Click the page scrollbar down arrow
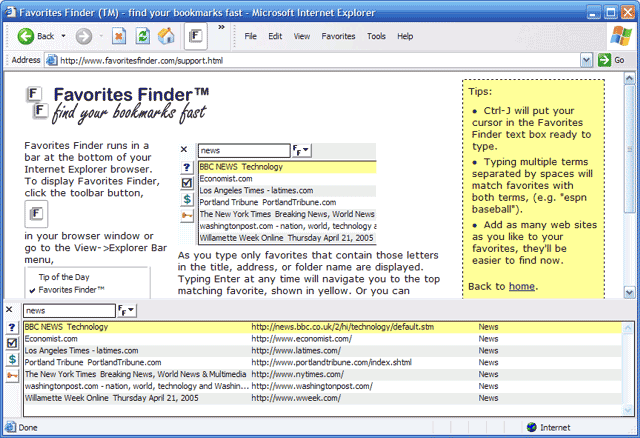Viewport: 640px width, 438px height. [629, 292]
